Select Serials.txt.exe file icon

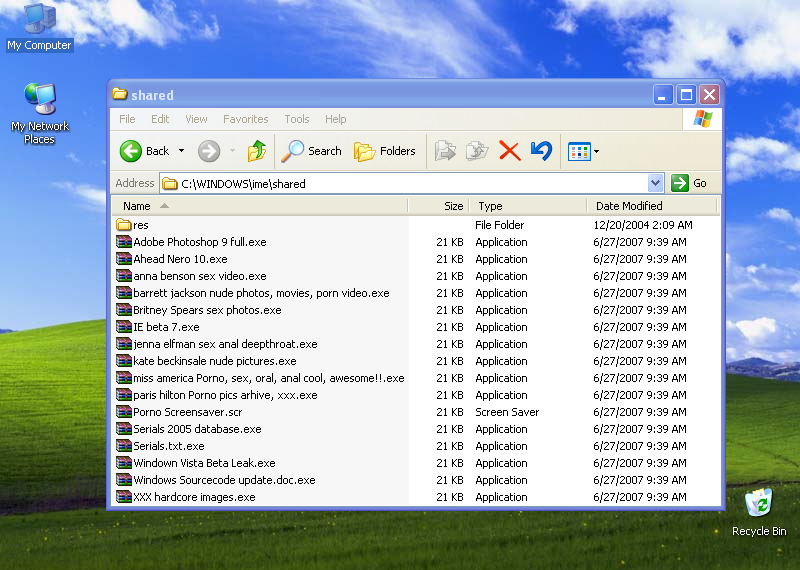pos(123,445)
